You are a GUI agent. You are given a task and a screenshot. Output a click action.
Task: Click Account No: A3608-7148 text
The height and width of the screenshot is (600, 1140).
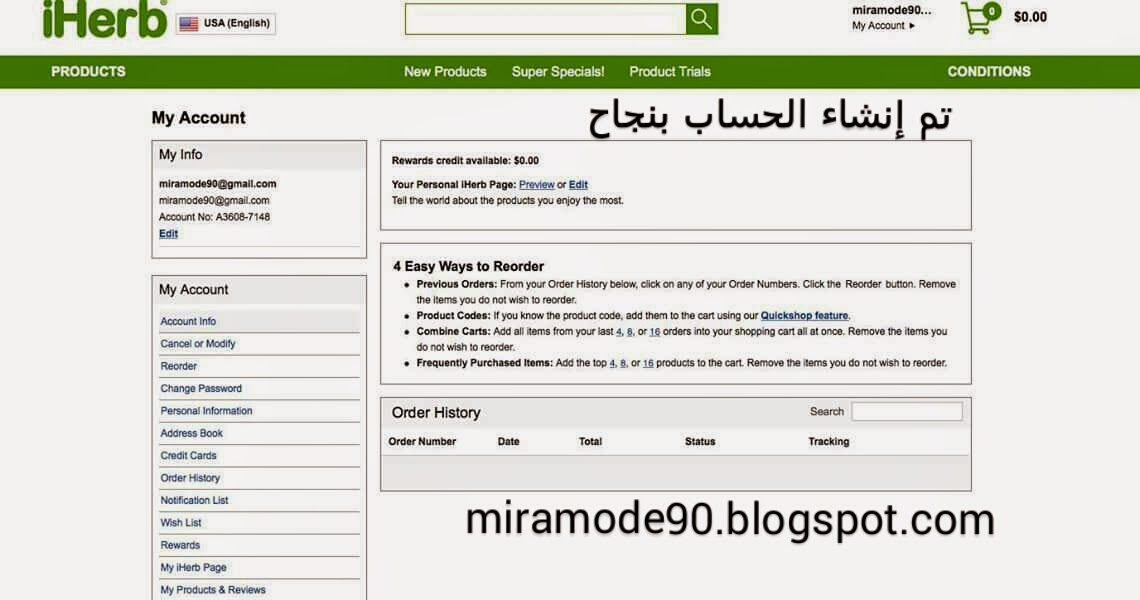214,217
